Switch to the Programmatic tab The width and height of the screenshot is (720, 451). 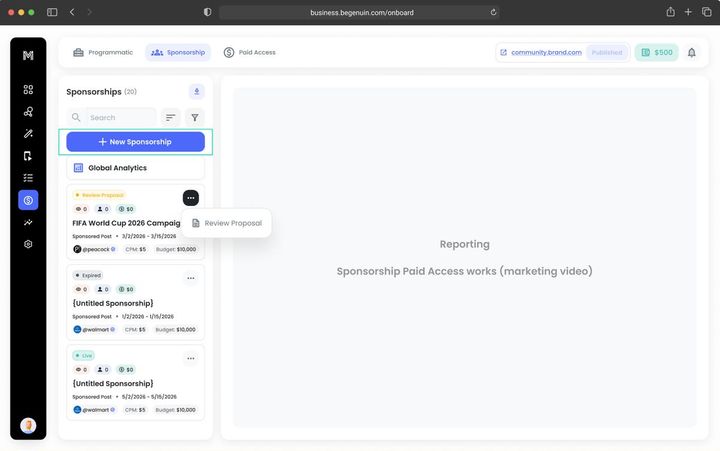point(103,52)
